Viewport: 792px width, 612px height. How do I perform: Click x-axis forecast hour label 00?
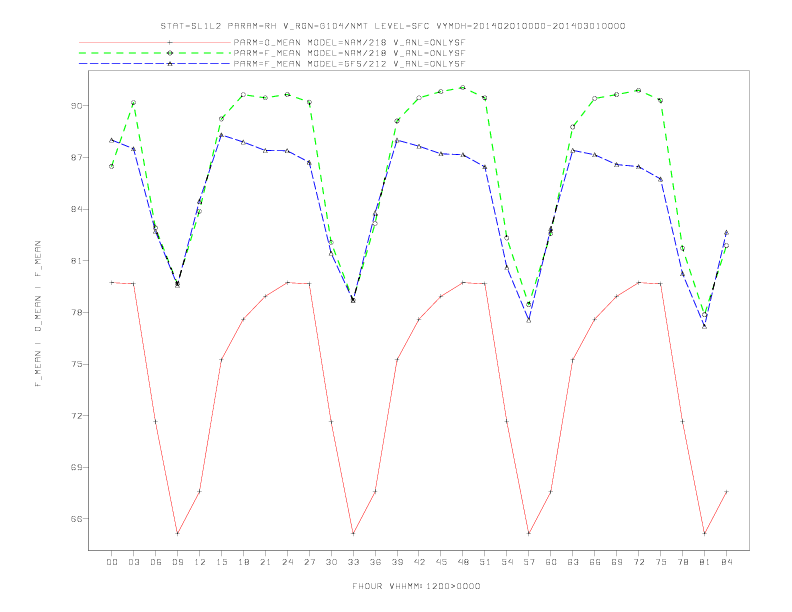point(112,562)
